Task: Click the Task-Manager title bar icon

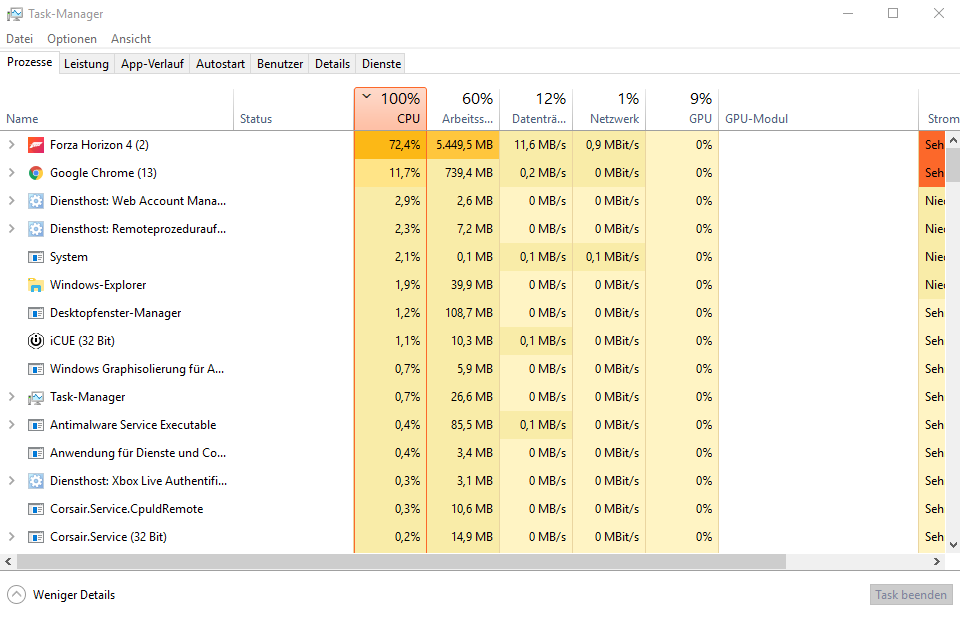Action: 15,14
